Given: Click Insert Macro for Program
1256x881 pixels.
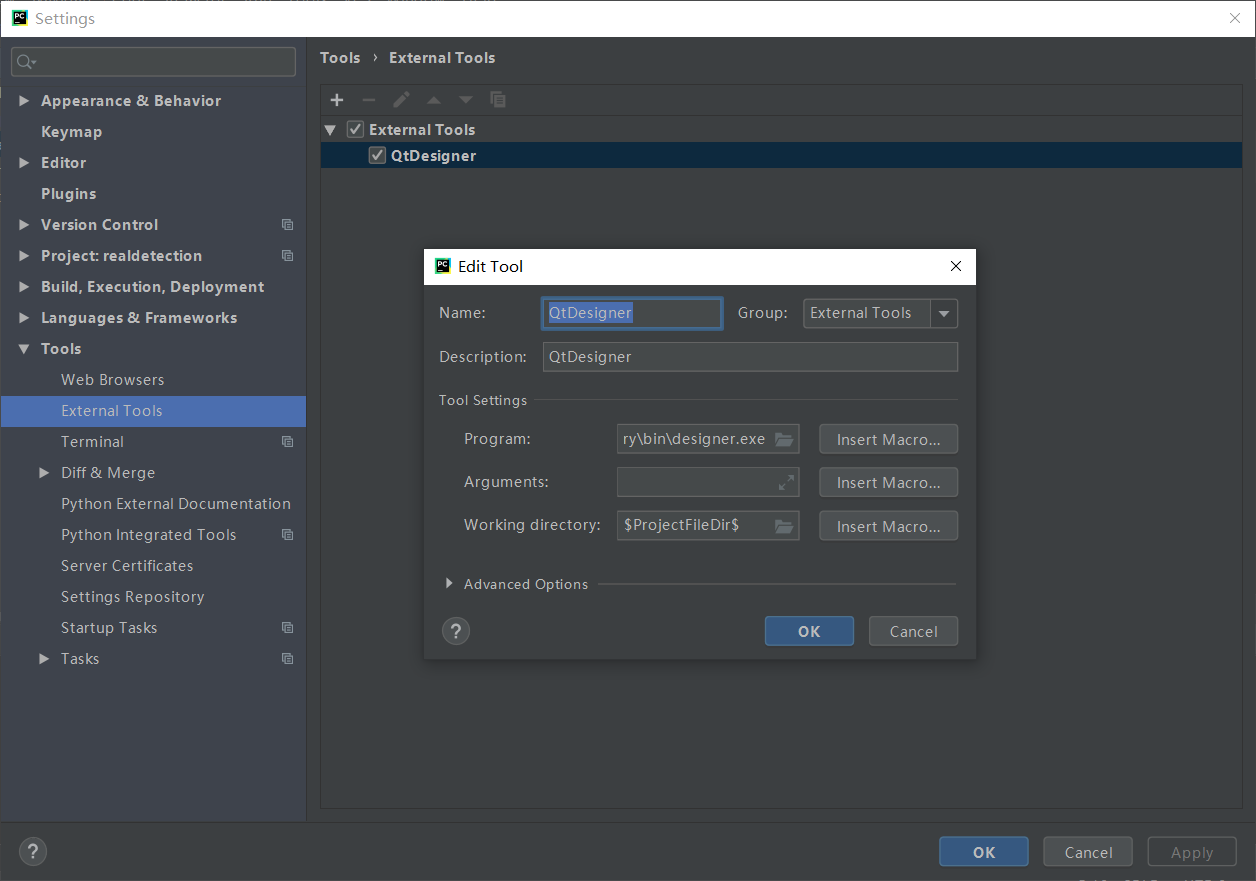Looking at the screenshot, I should (x=888, y=439).
